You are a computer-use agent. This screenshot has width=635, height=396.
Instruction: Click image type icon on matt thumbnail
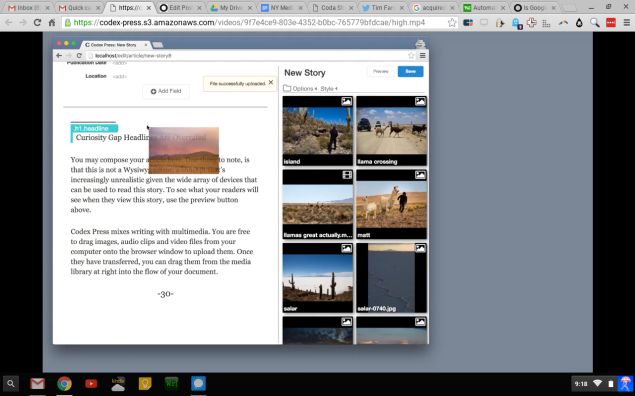click(420, 175)
